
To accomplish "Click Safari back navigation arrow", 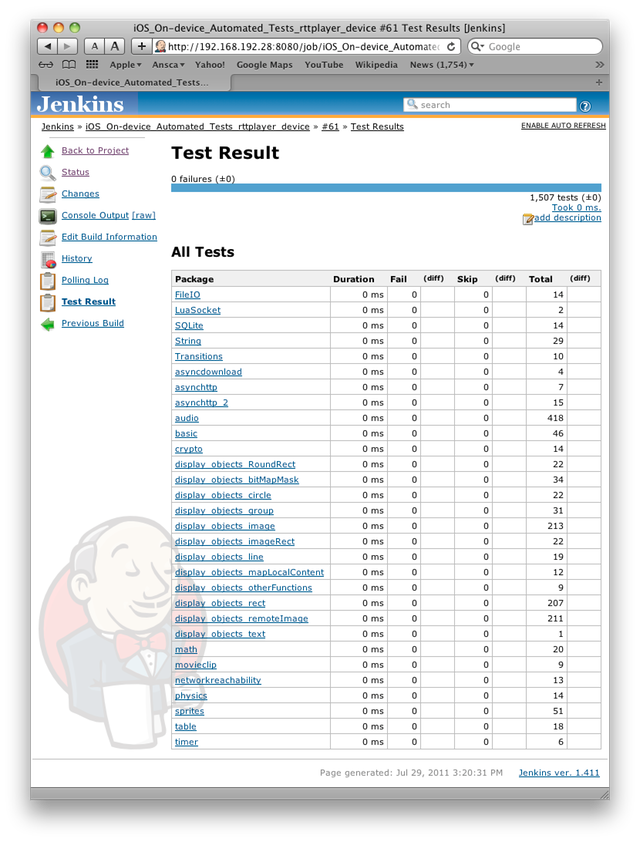I will tap(47, 47).
